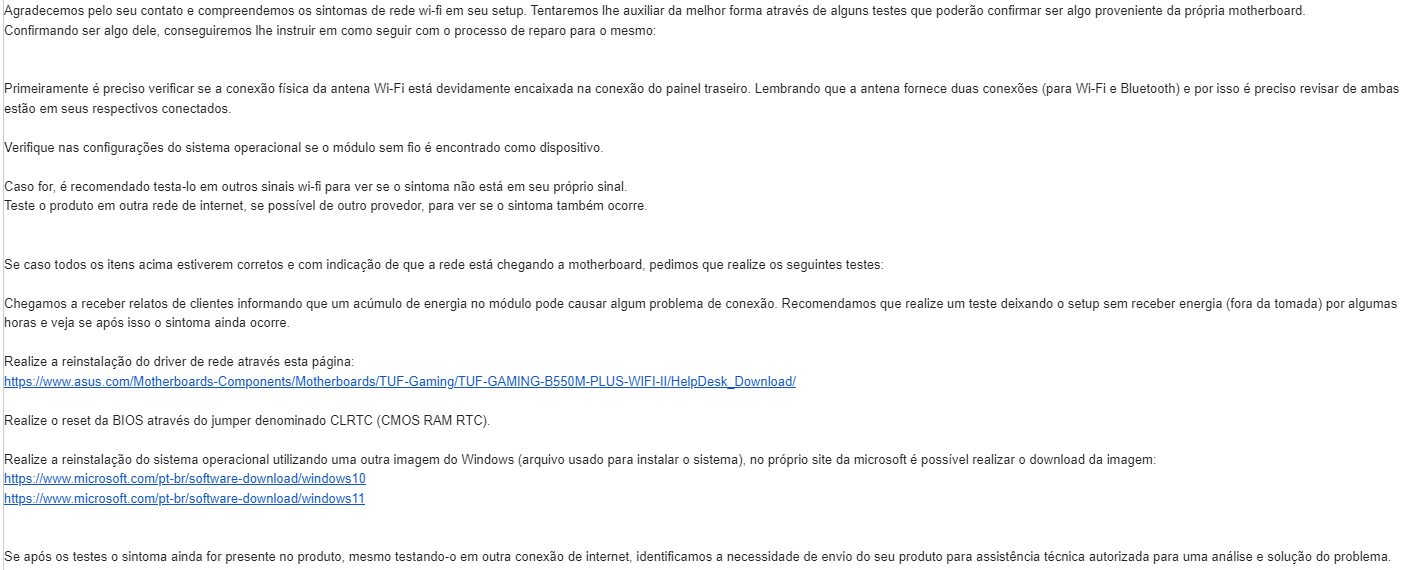Image resolution: width=1421 pixels, height=570 pixels.
Task: Click the final paragraph starting "Se após os testes"
Action: point(697,556)
